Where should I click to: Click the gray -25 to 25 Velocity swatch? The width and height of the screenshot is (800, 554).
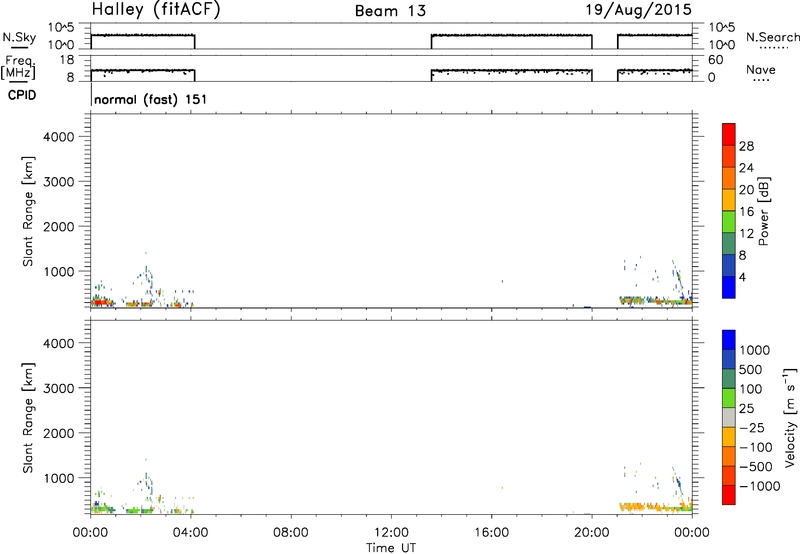pyautogui.click(x=729, y=417)
